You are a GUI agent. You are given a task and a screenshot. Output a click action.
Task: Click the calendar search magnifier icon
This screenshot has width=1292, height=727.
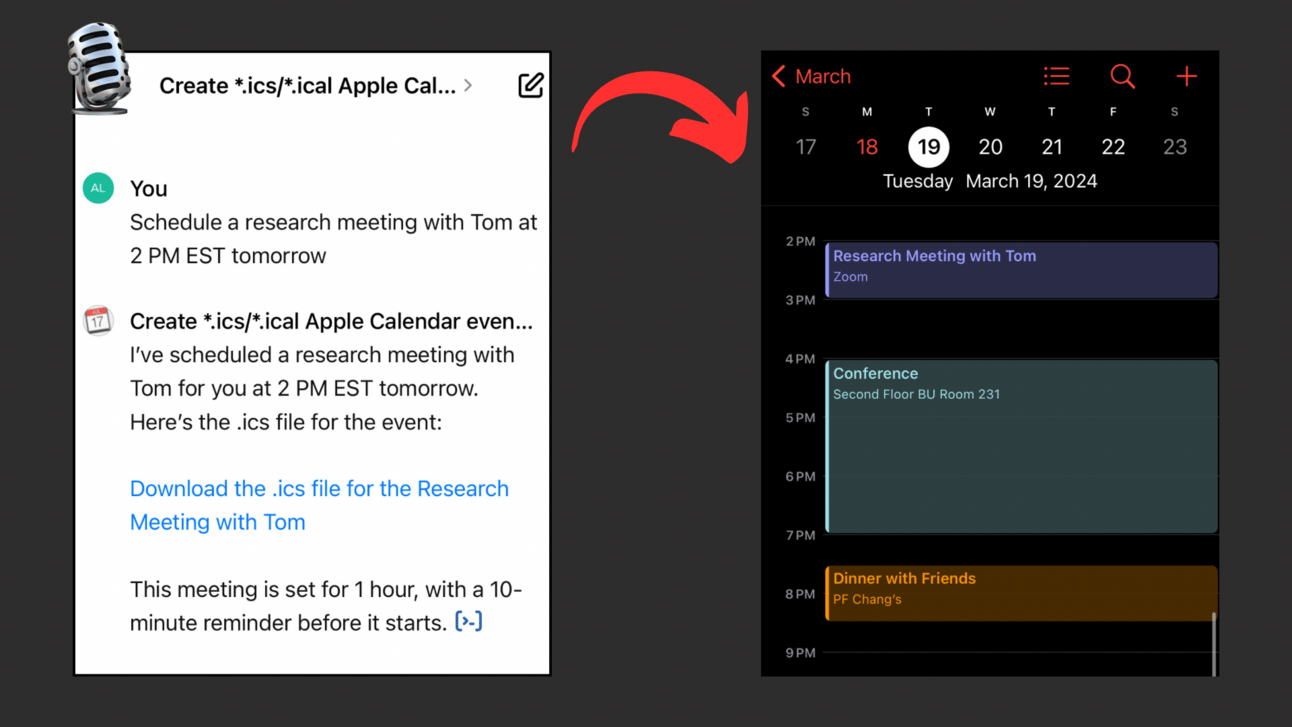1122,76
